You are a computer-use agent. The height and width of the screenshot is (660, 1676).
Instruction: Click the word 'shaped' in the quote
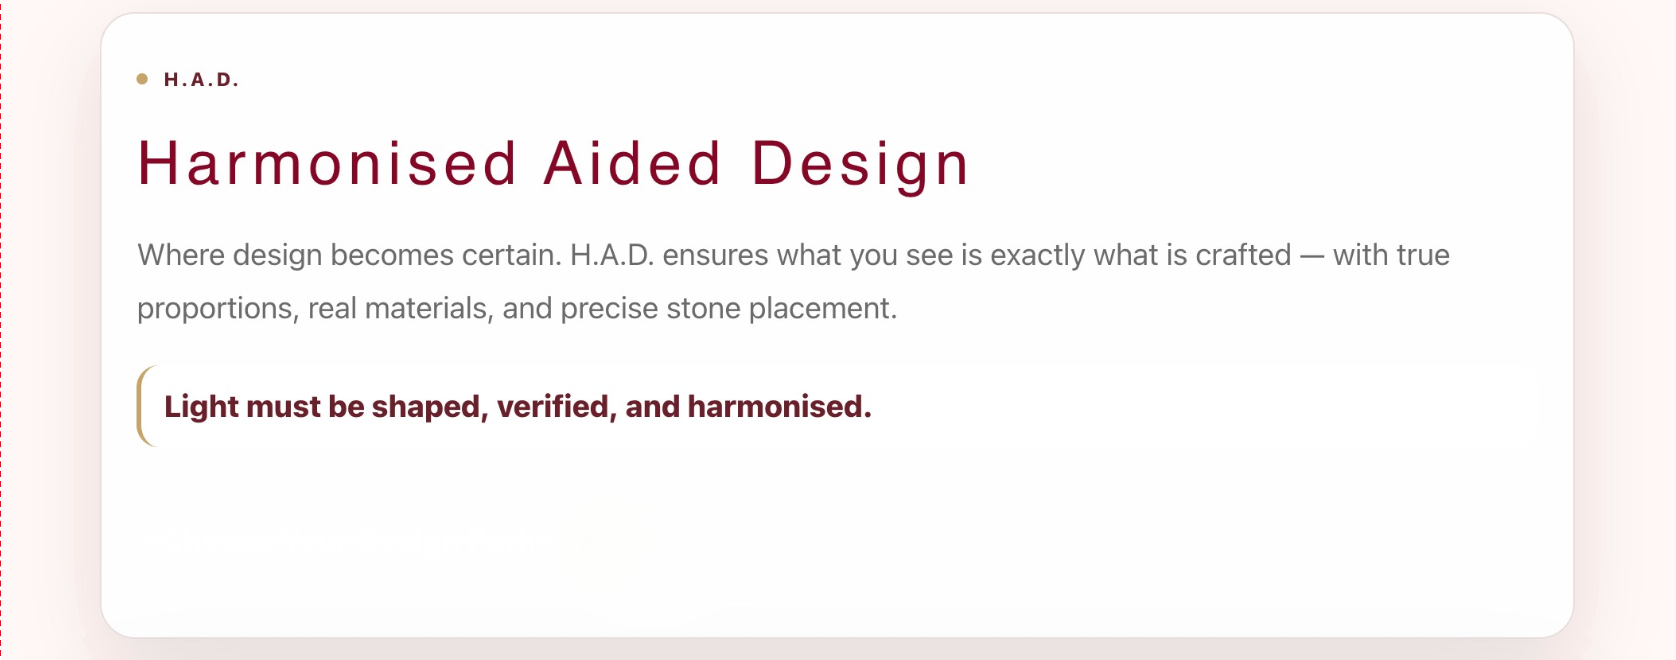(429, 407)
